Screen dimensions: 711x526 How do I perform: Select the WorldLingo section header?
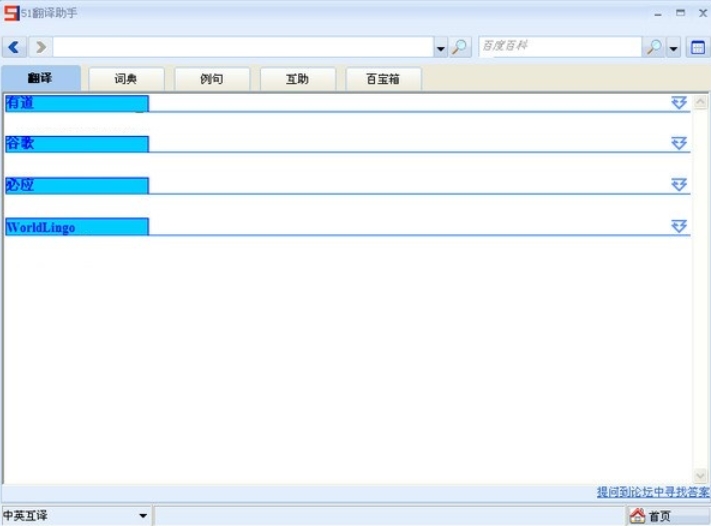[x=77, y=227]
